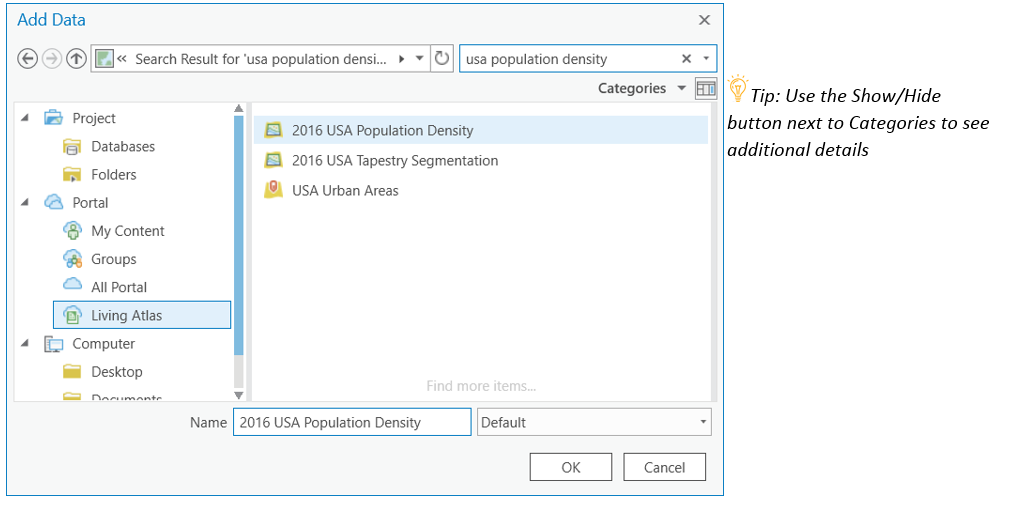Click the Databases folder icon
1026x509 pixels.
pos(72,147)
